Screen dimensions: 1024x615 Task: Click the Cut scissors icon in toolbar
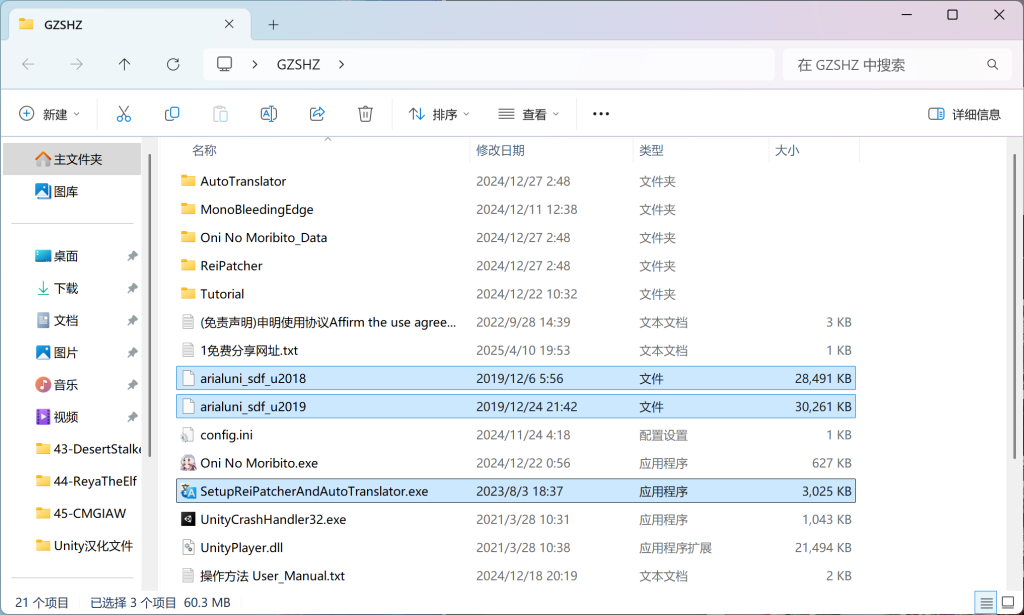[x=124, y=114]
